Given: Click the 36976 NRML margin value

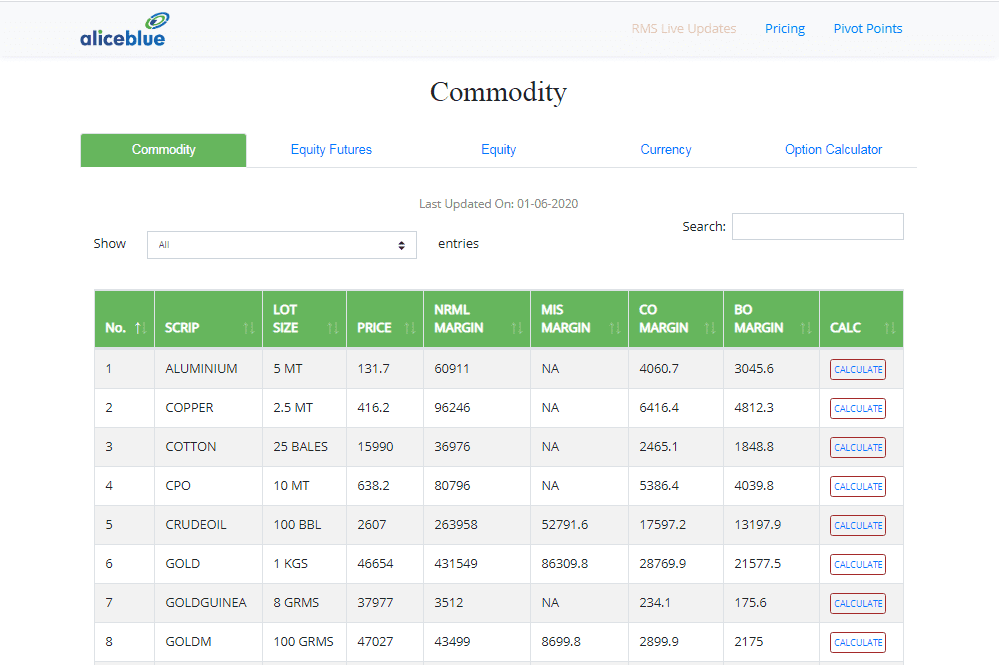Looking at the screenshot, I should coord(452,447).
